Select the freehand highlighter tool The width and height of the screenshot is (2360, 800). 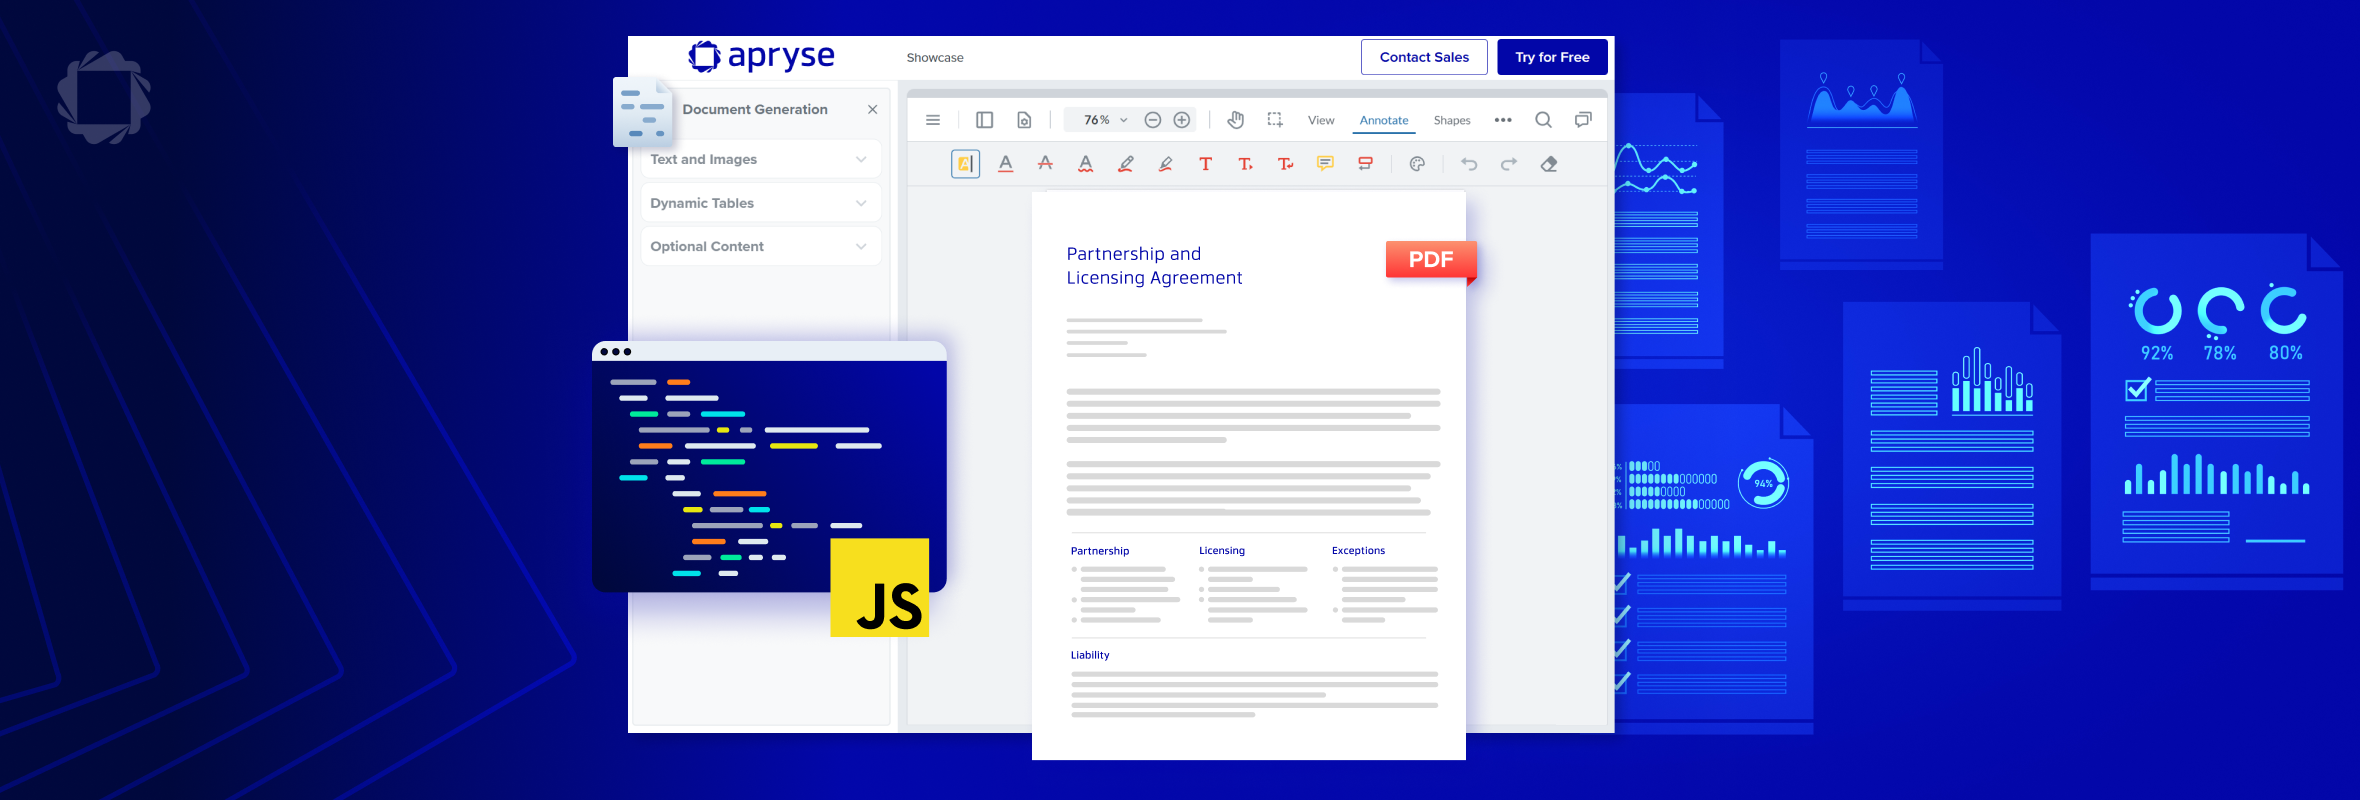pyautogui.click(x=1166, y=164)
